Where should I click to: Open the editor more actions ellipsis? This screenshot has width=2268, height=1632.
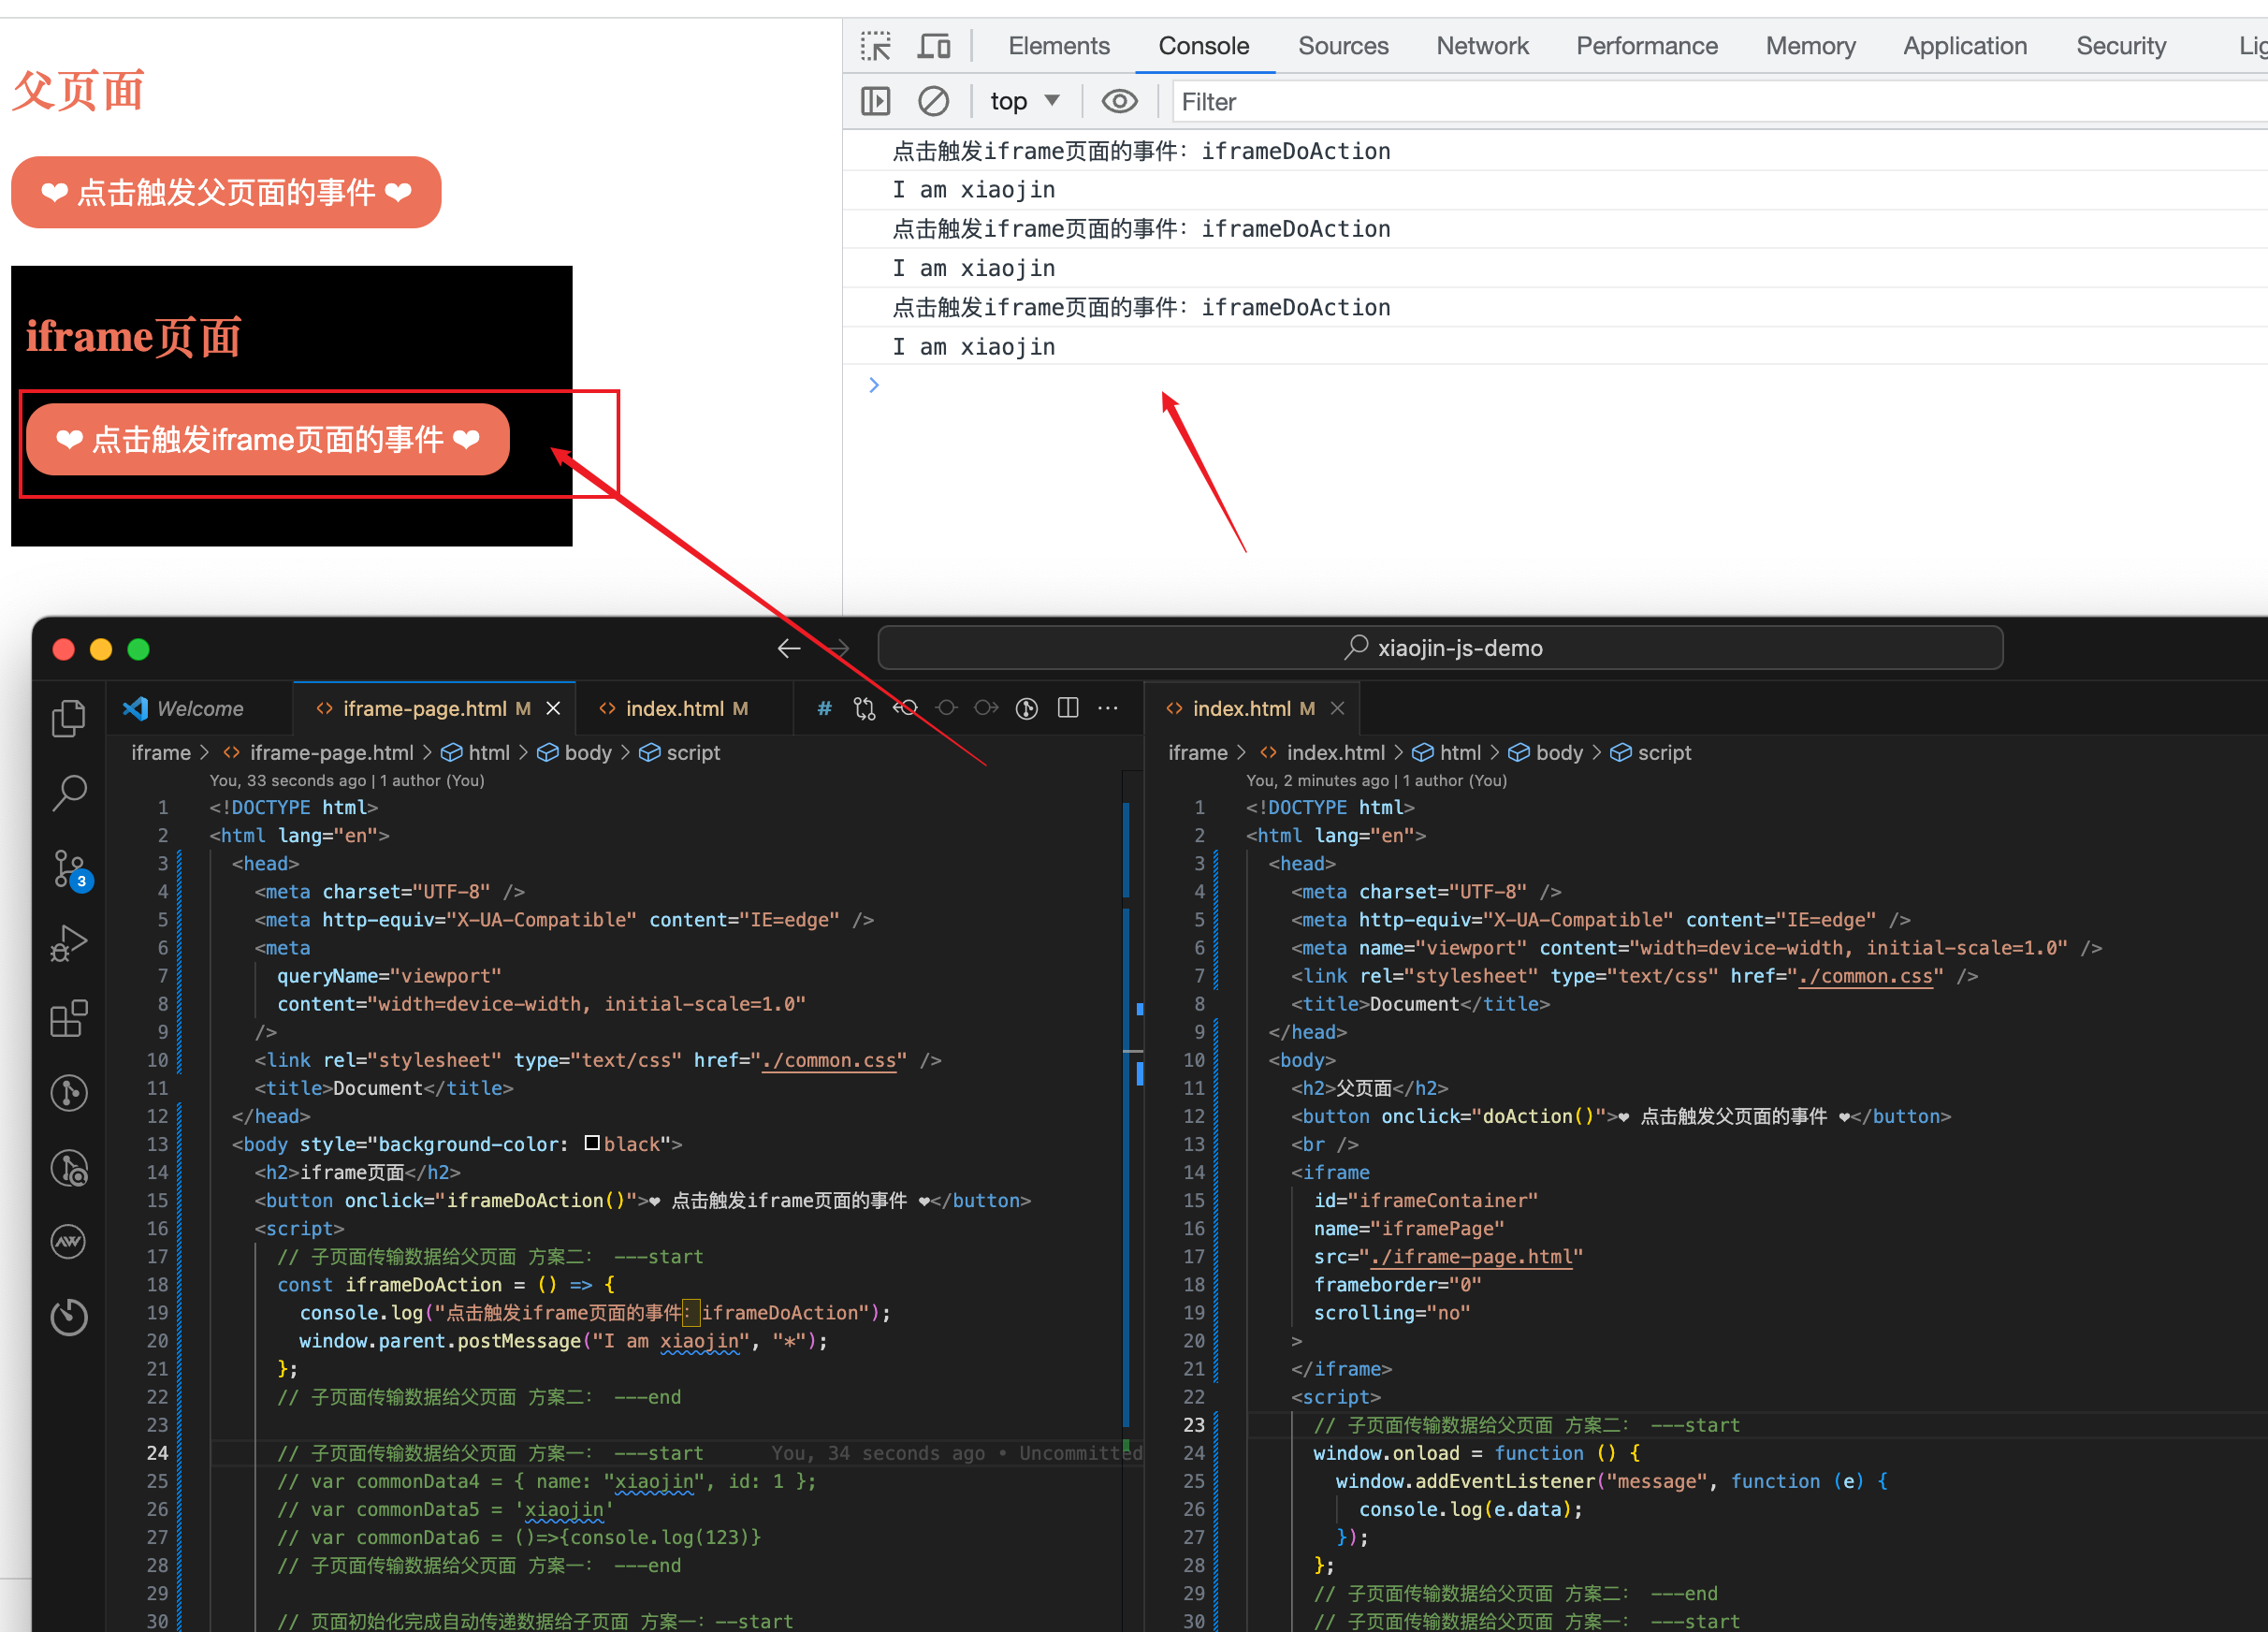(1108, 708)
